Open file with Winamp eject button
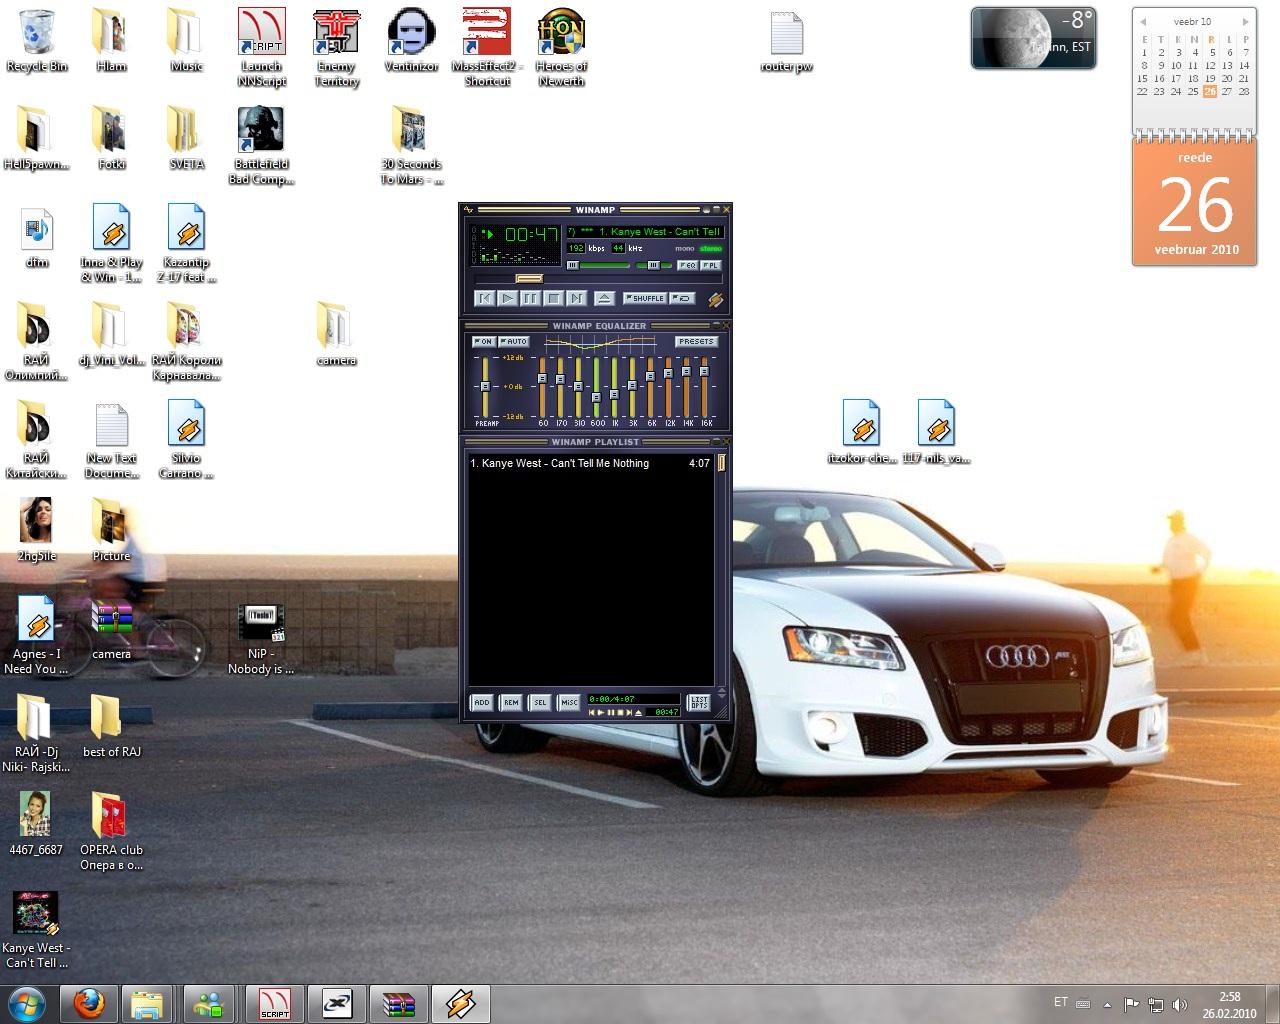The height and width of the screenshot is (1024, 1280). click(x=604, y=298)
